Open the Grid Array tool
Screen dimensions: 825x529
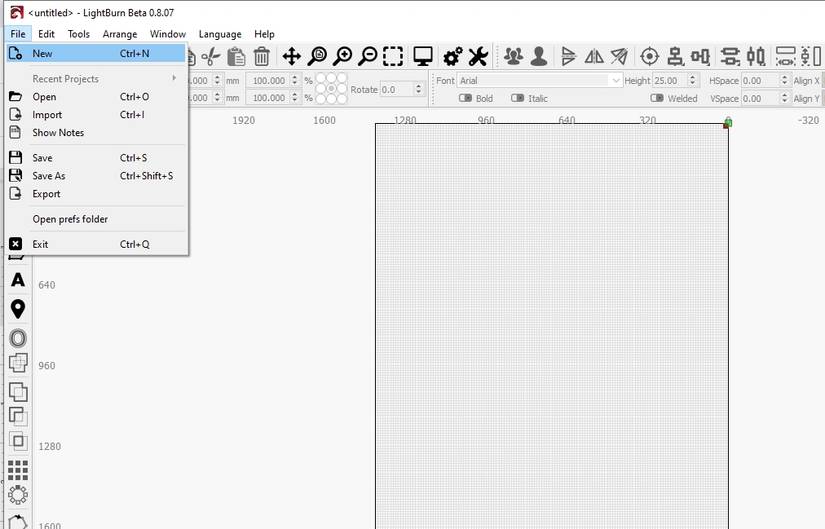18,470
